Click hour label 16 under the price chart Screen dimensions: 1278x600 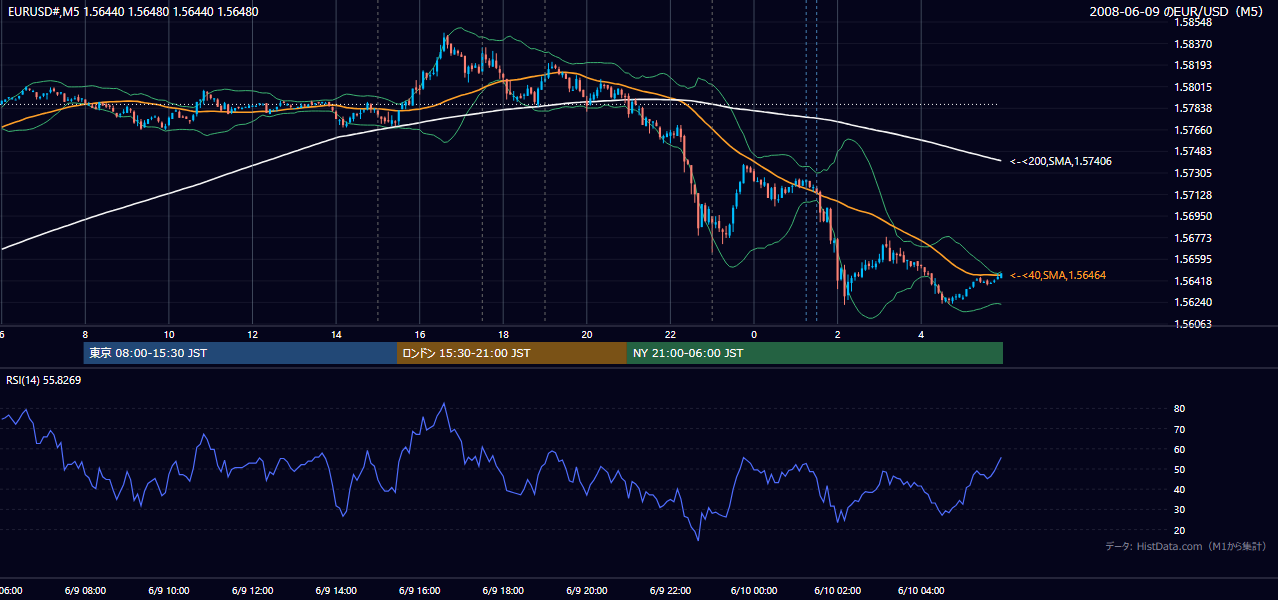pos(420,334)
